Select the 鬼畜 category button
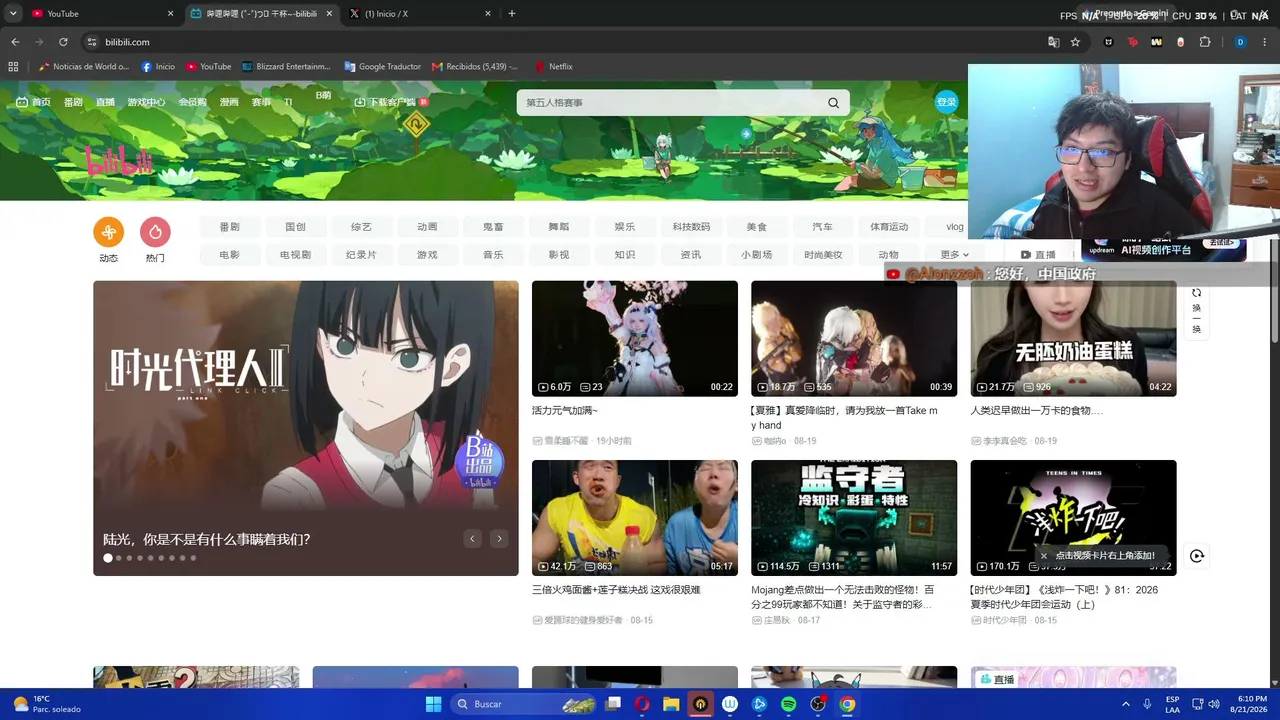1280x720 pixels. 493,227
